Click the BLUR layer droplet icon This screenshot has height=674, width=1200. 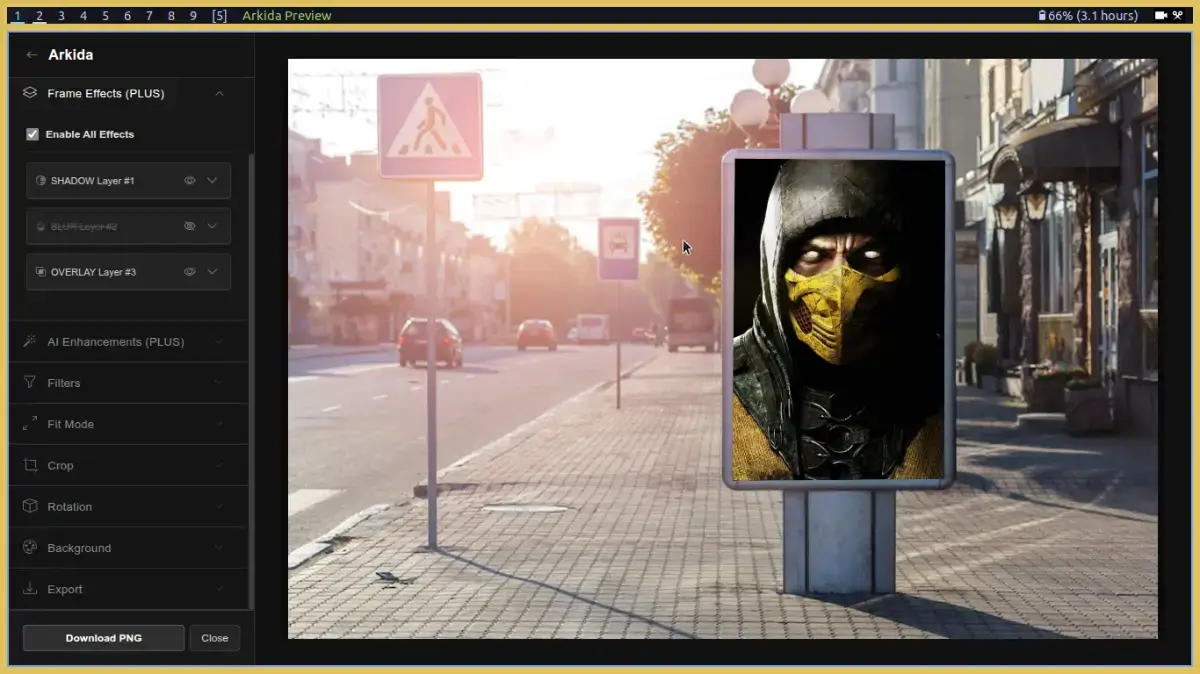point(41,227)
